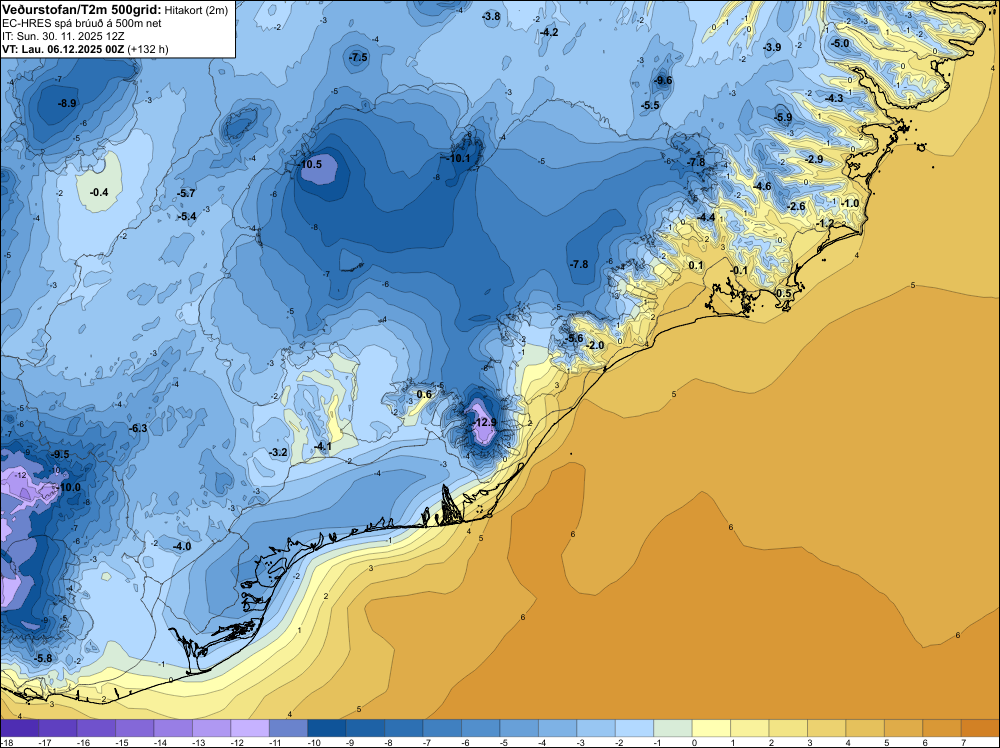
Task: Click the -5.5 temperature value
Action: [x=651, y=105]
